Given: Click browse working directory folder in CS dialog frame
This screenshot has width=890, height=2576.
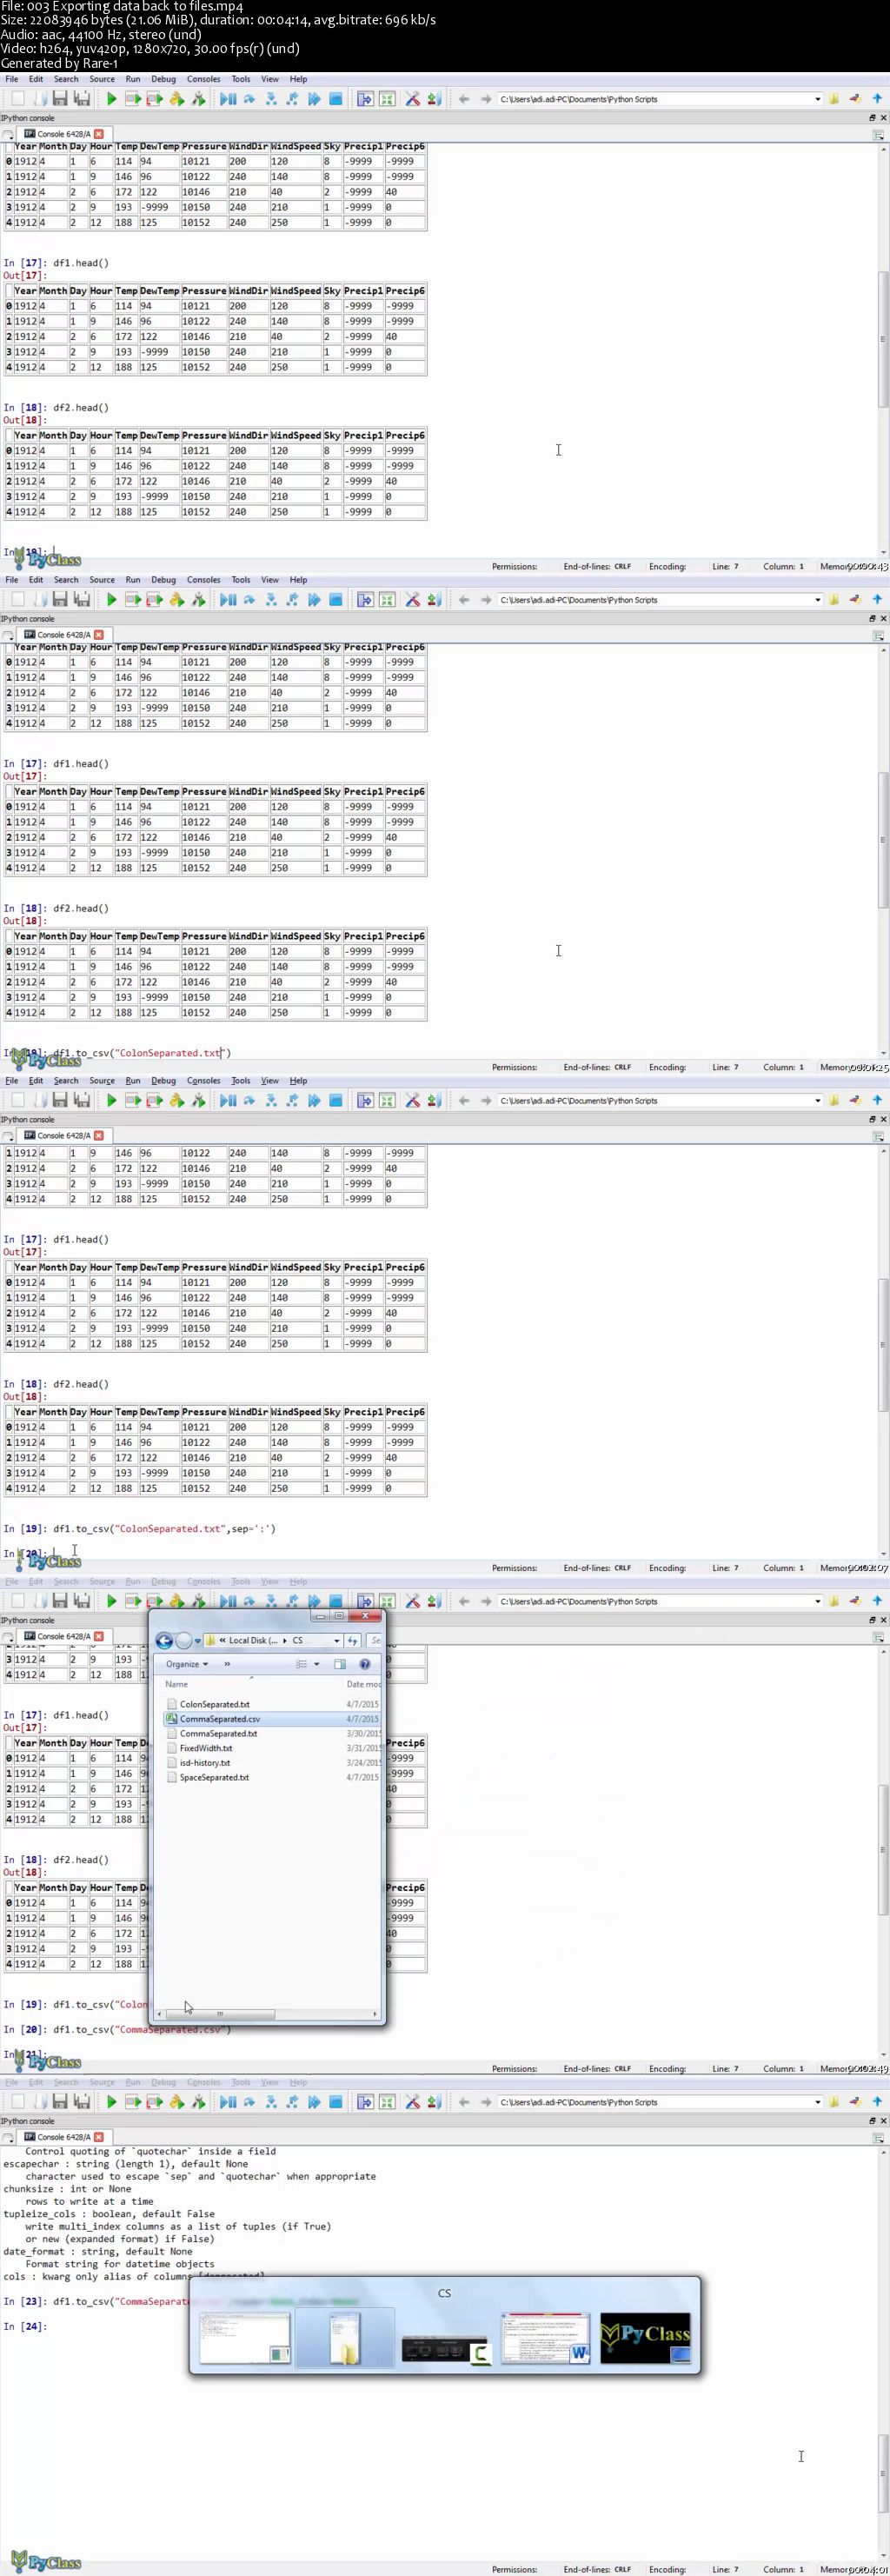Looking at the screenshot, I should pos(834,1601).
